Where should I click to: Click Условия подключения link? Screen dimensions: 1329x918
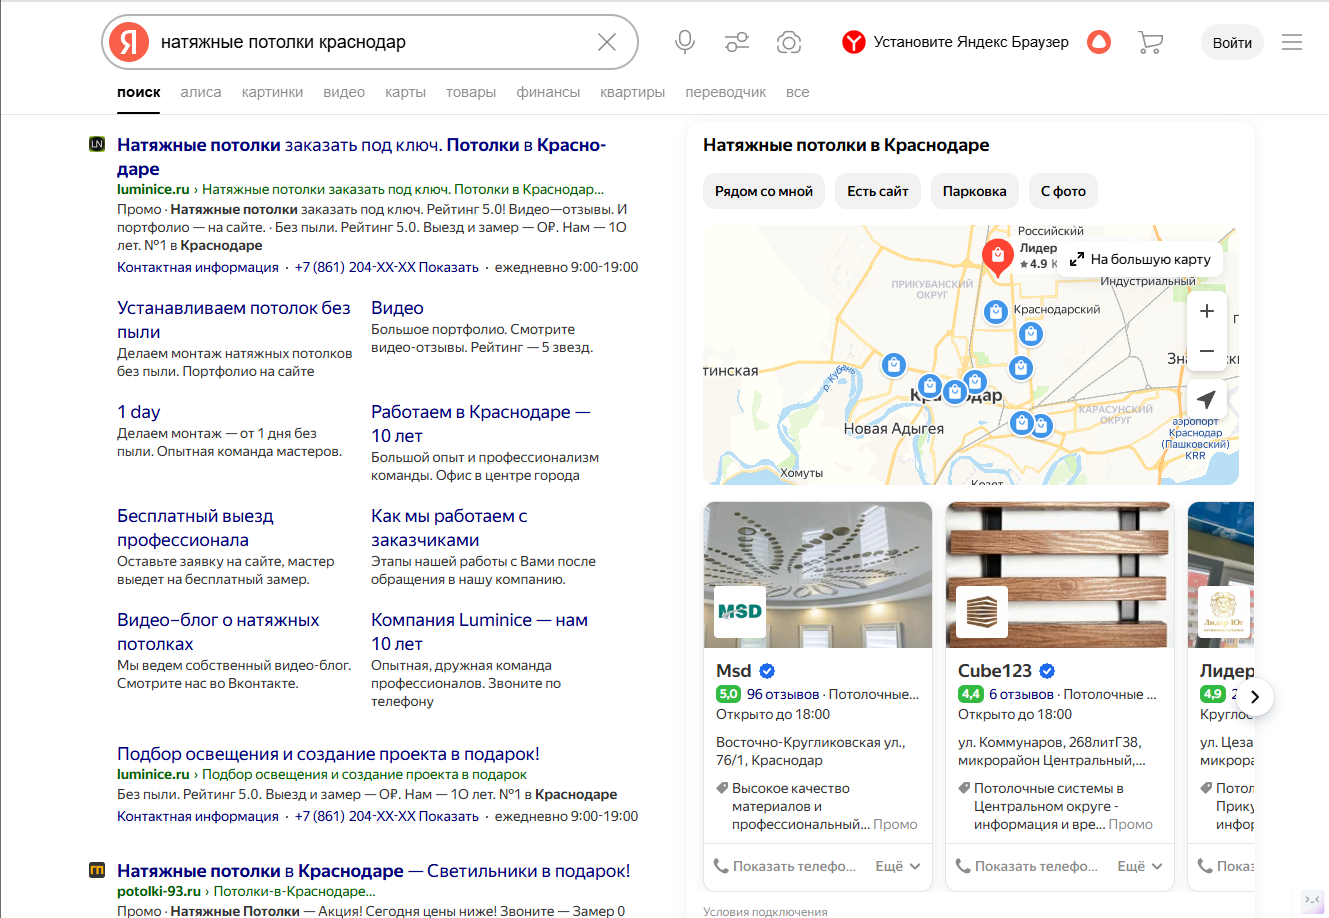(x=765, y=911)
